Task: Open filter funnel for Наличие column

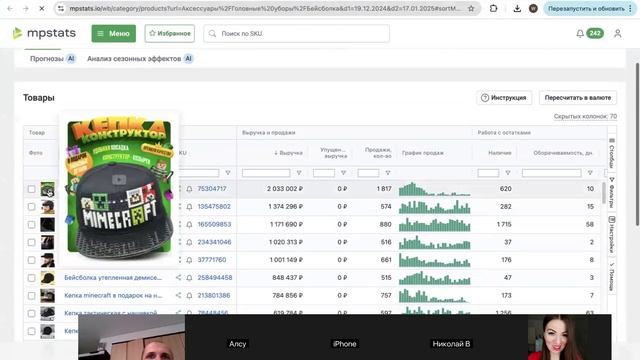Action: click(508, 173)
